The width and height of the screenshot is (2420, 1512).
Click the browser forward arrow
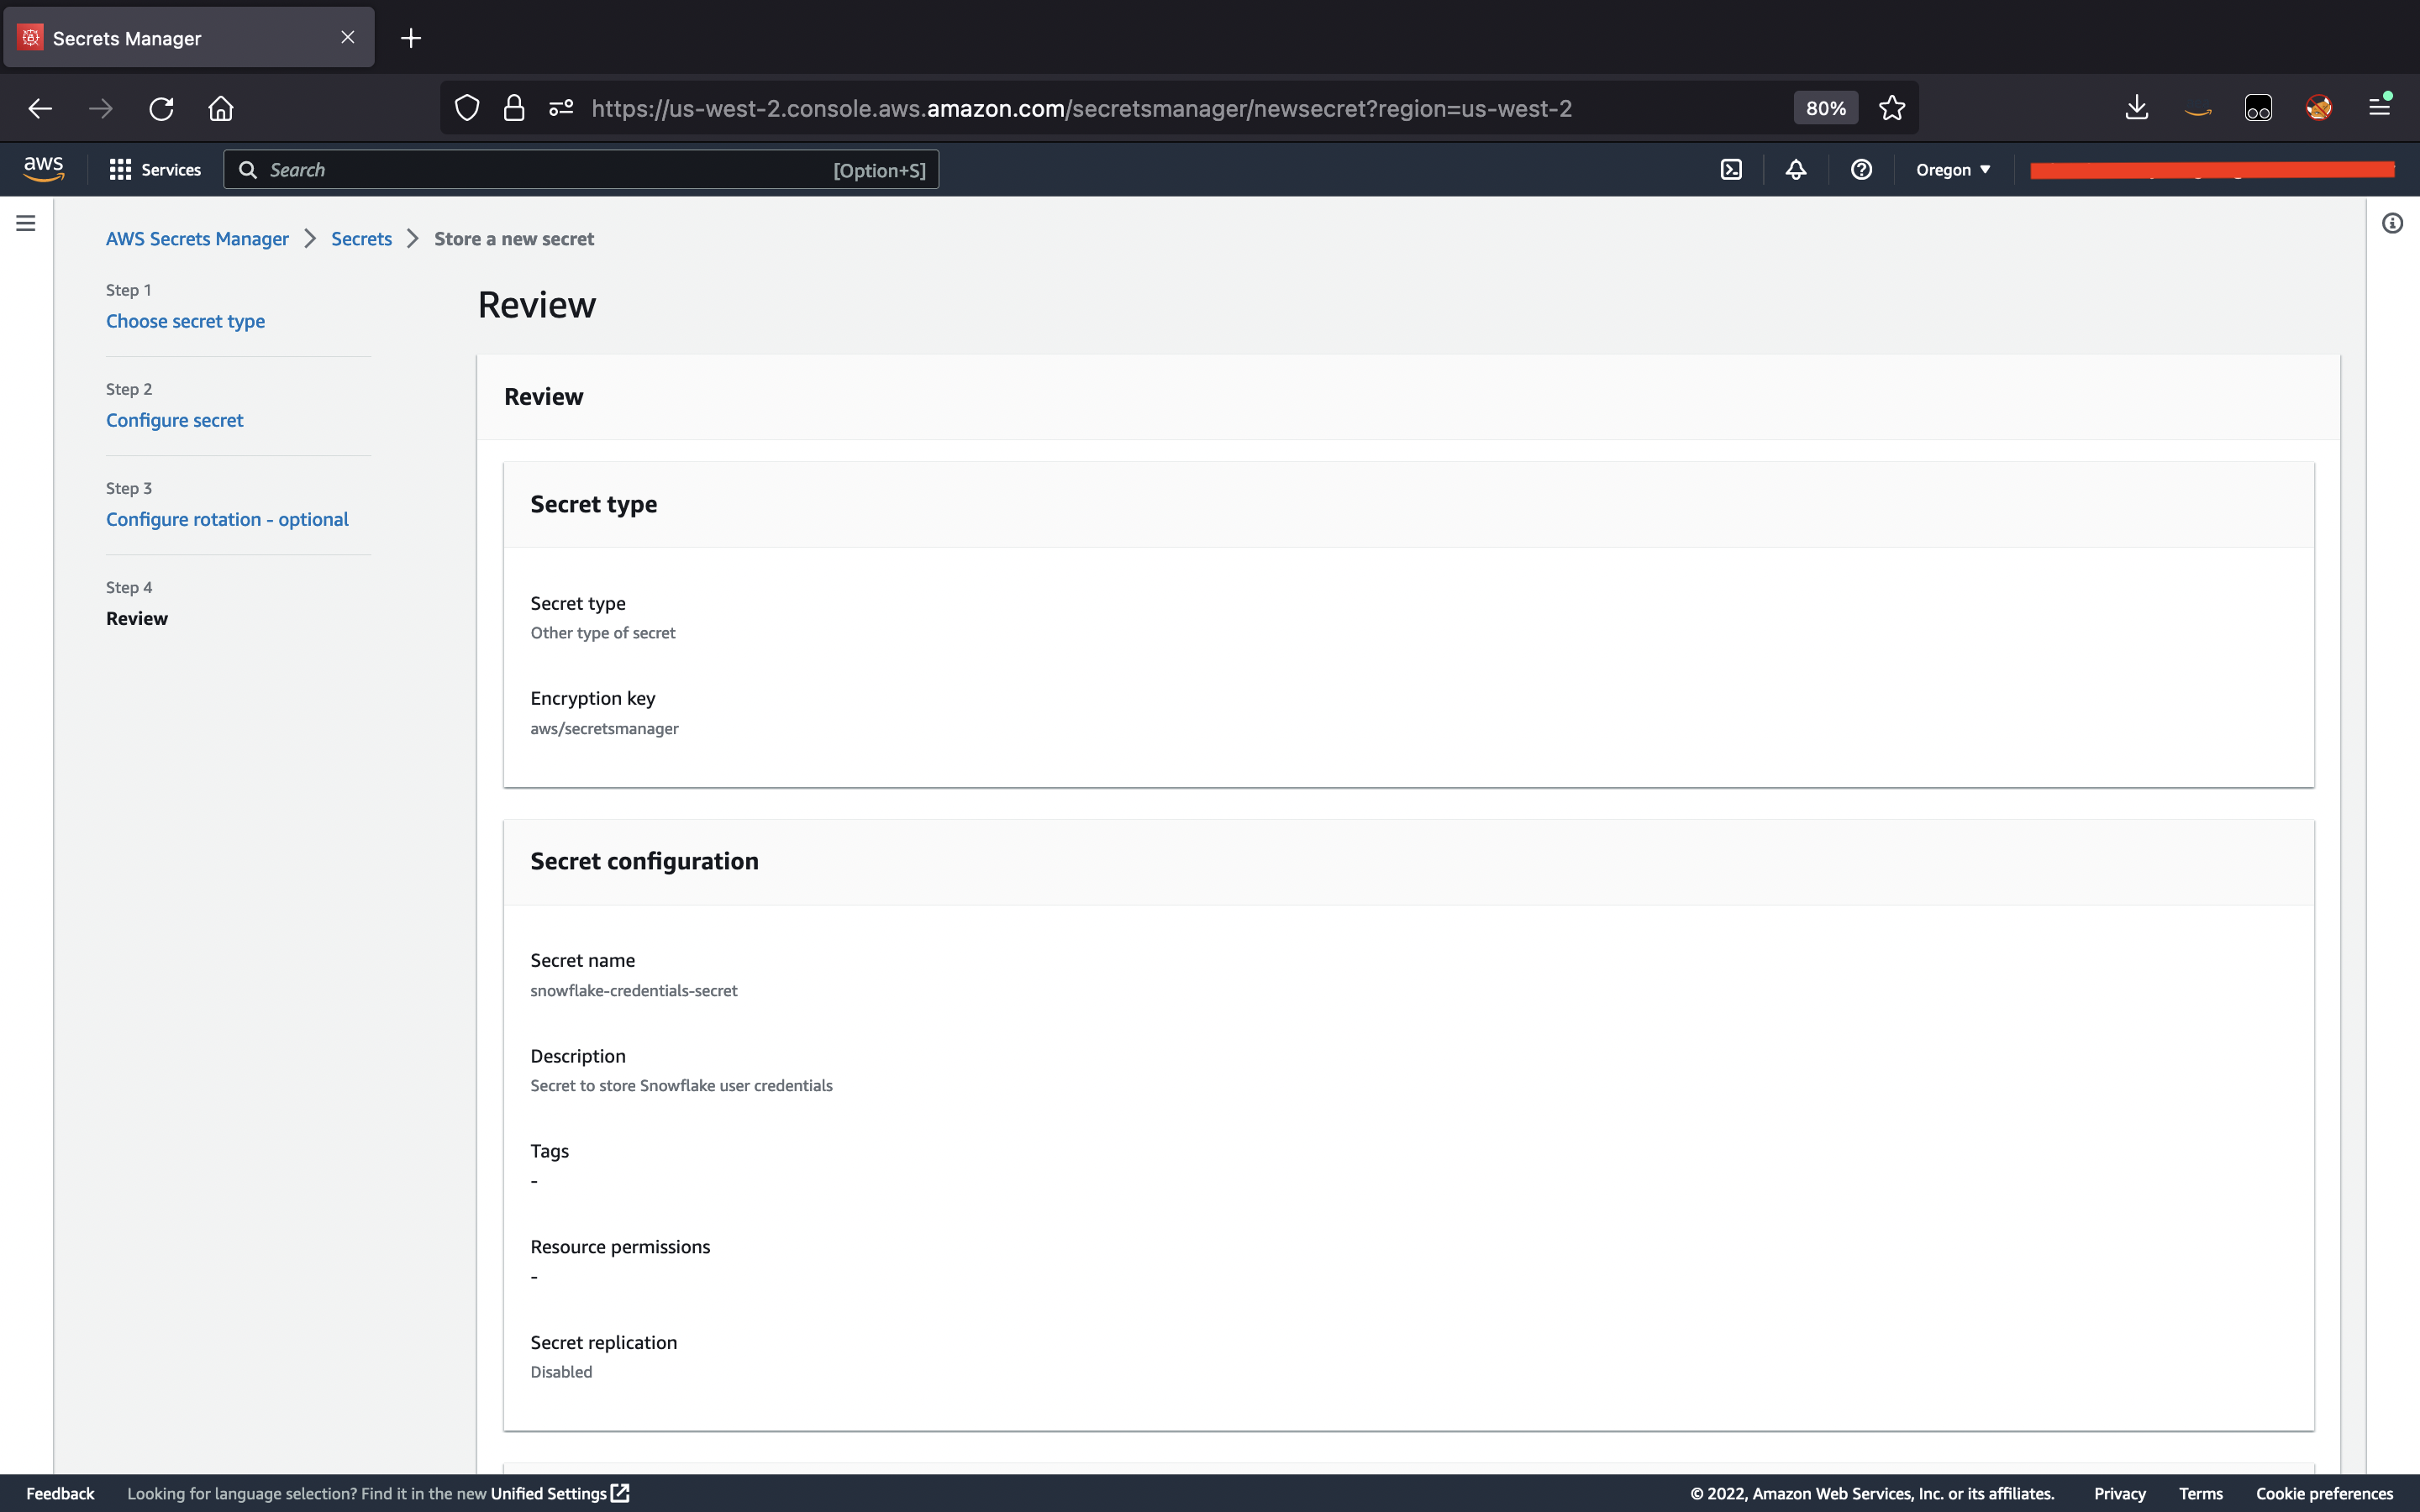pos(100,108)
